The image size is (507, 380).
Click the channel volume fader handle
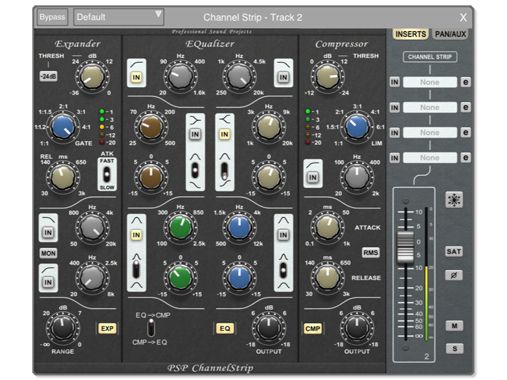[x=406, y=247]
